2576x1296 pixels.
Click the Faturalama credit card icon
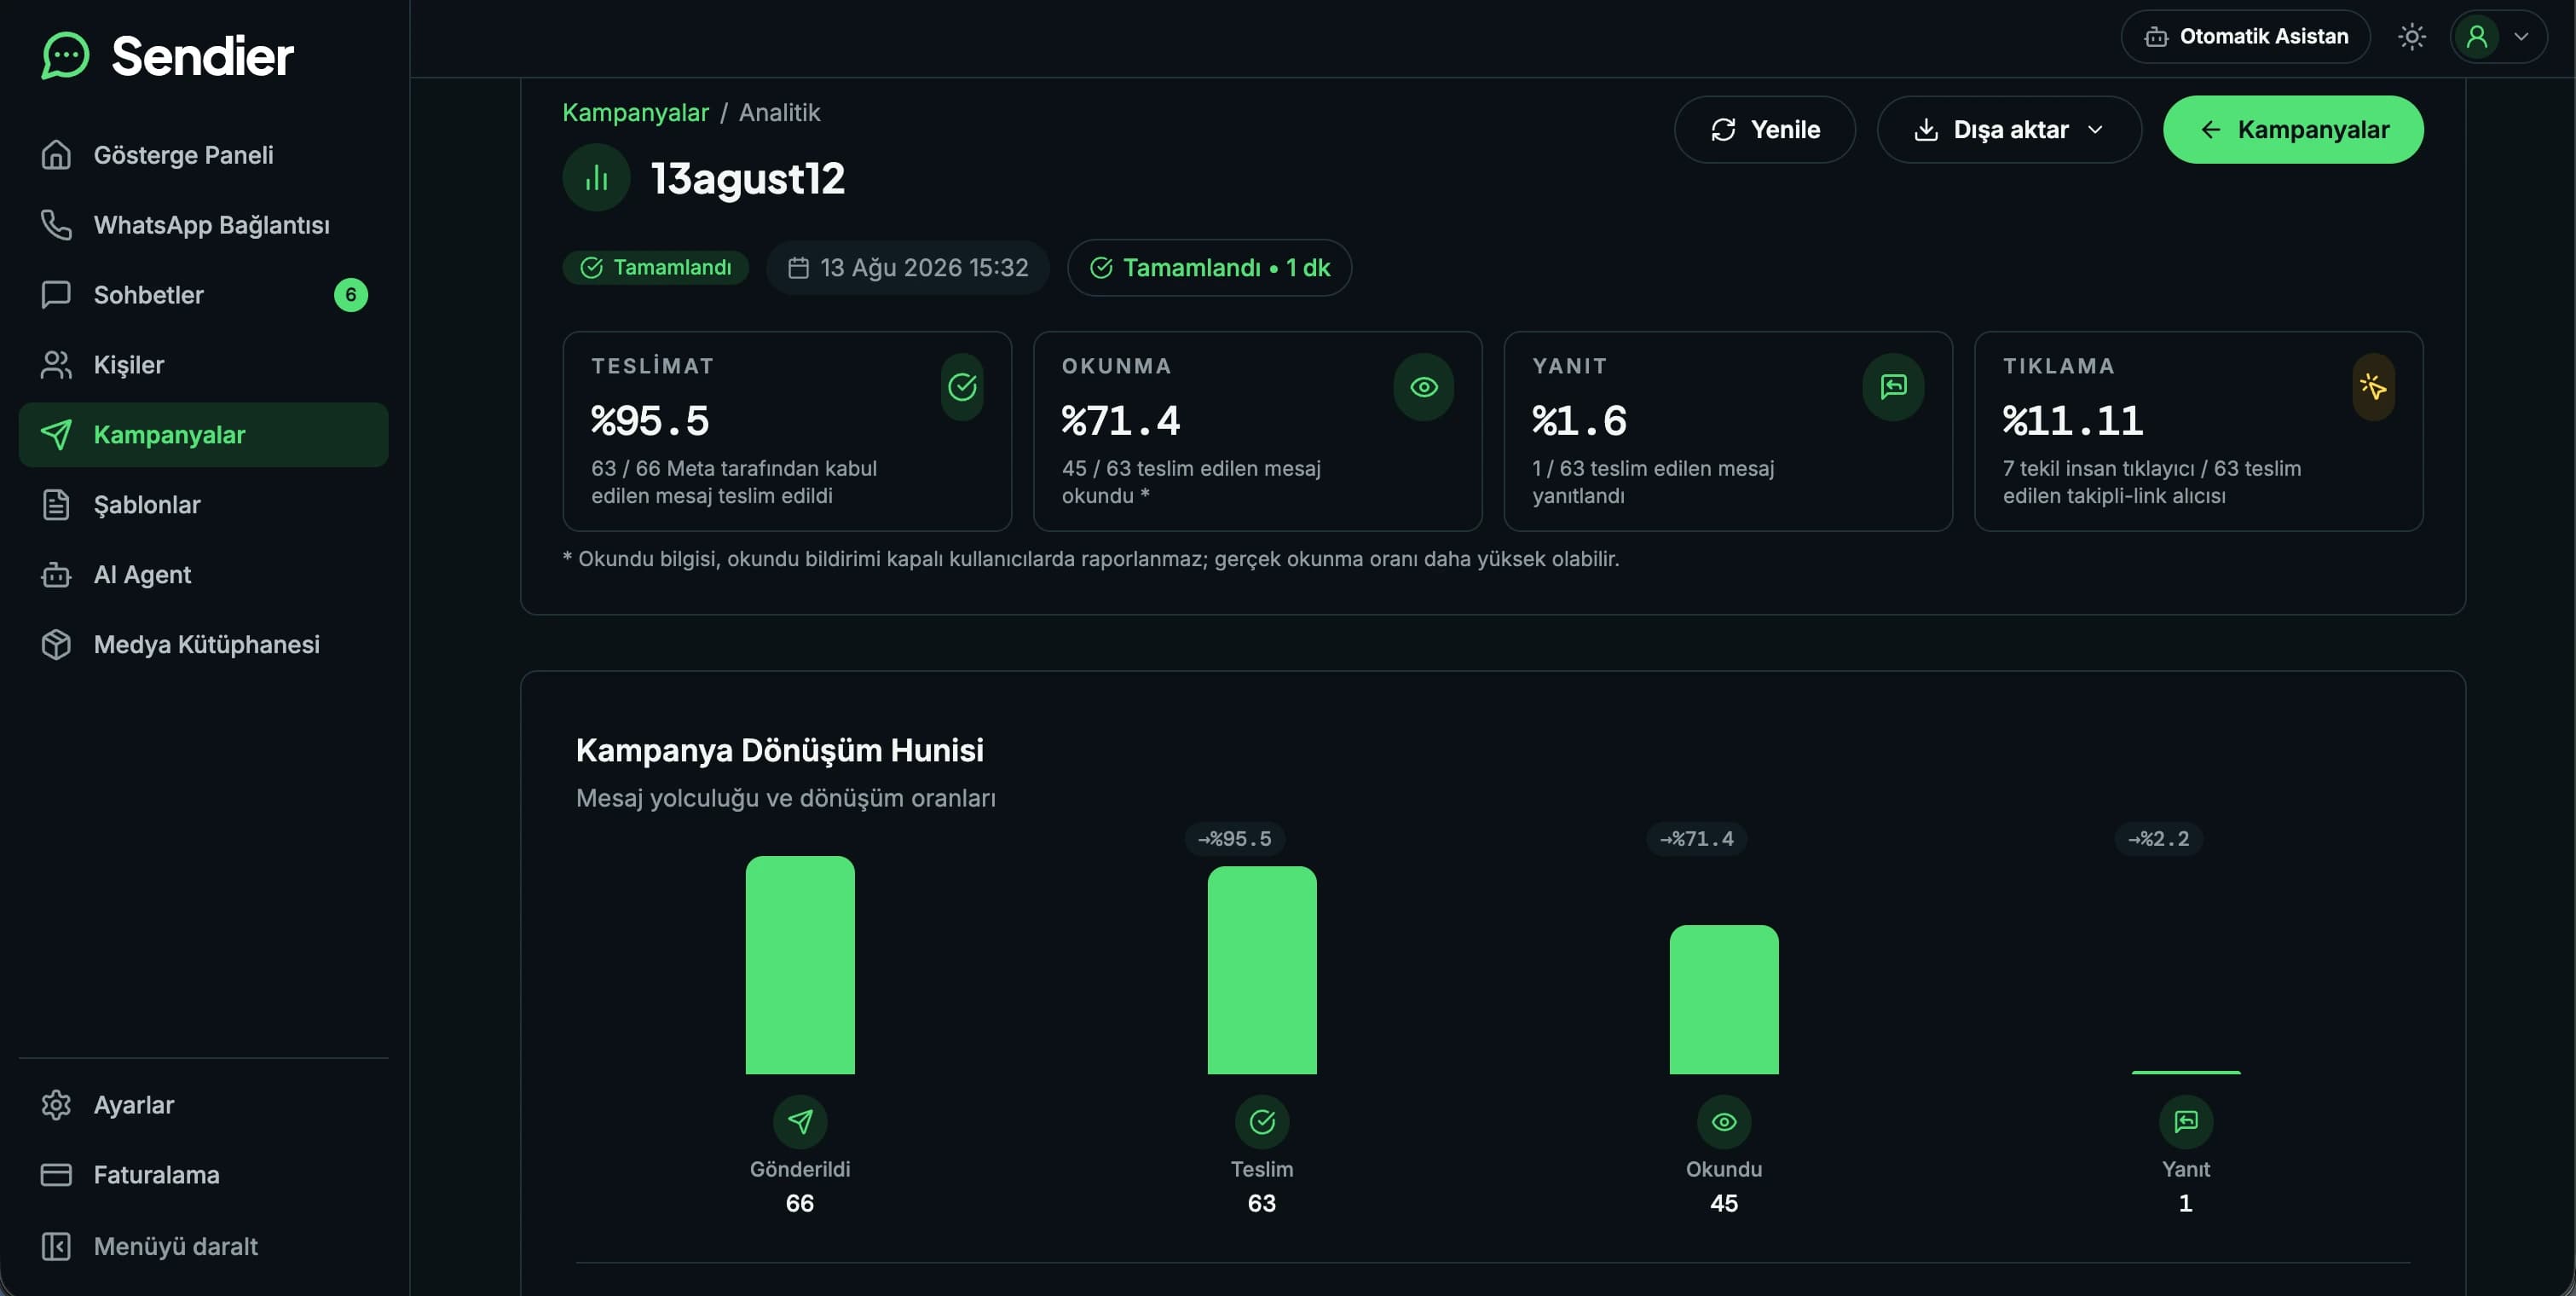pyautogui.click(x=56, y=1175)
